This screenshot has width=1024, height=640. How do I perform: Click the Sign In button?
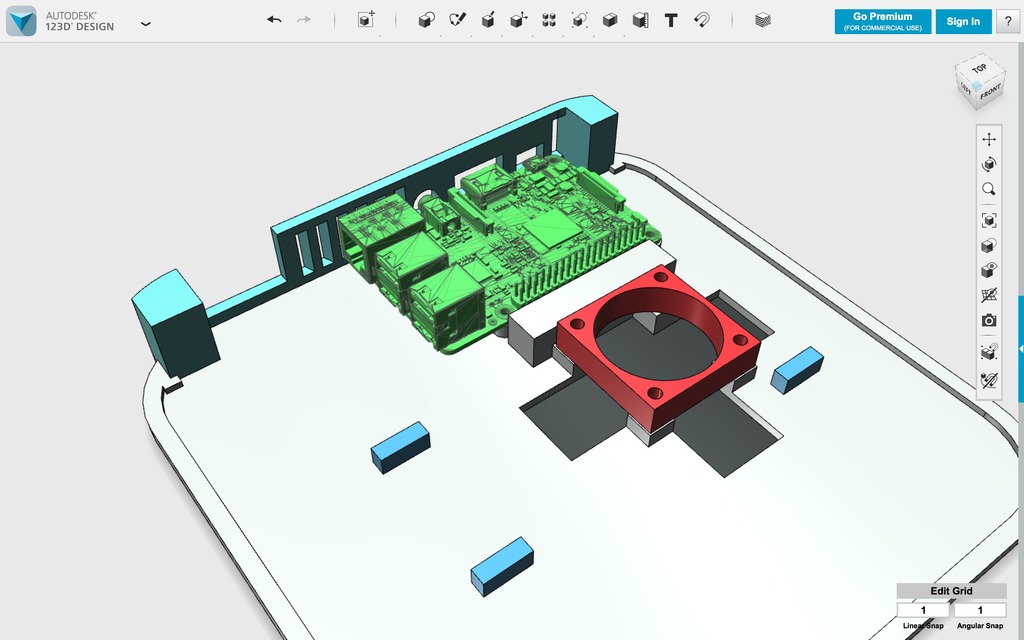963,21
